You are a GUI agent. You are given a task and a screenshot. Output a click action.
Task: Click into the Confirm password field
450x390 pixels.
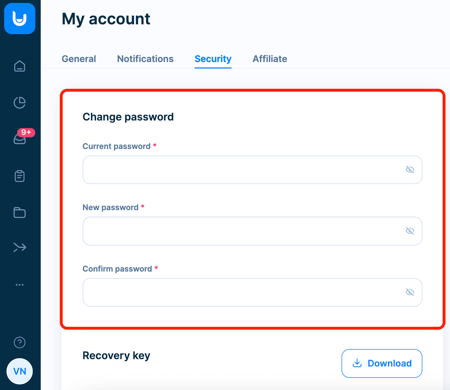(252, 292)
